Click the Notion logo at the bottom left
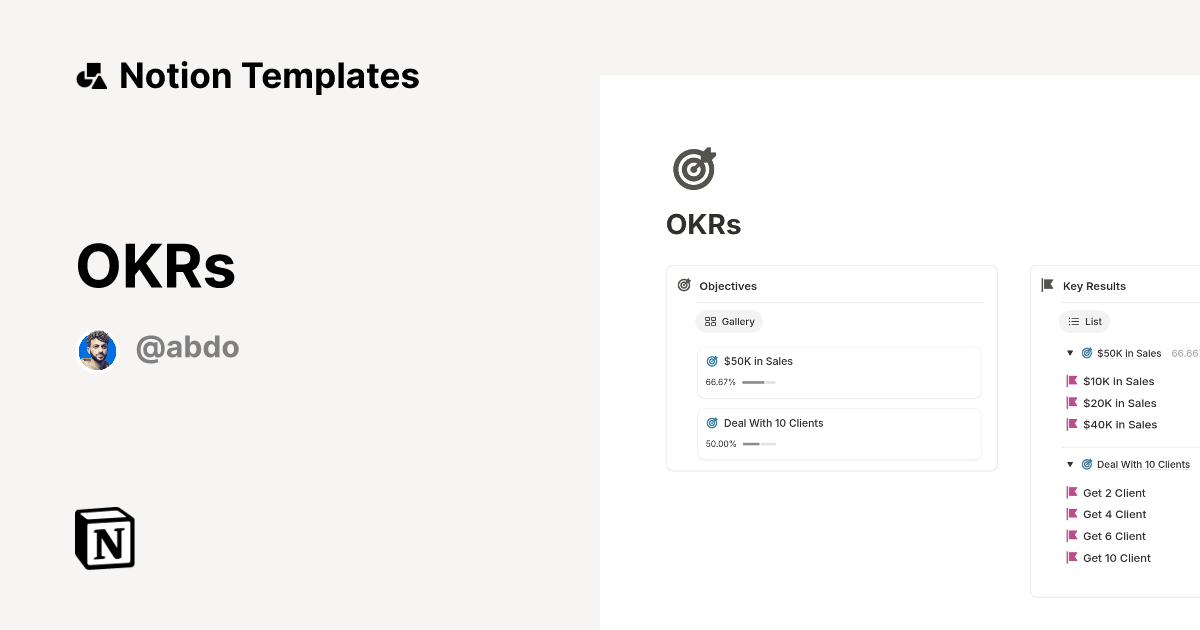Screen dimensions: 1200x630 [x=104, y=538]
